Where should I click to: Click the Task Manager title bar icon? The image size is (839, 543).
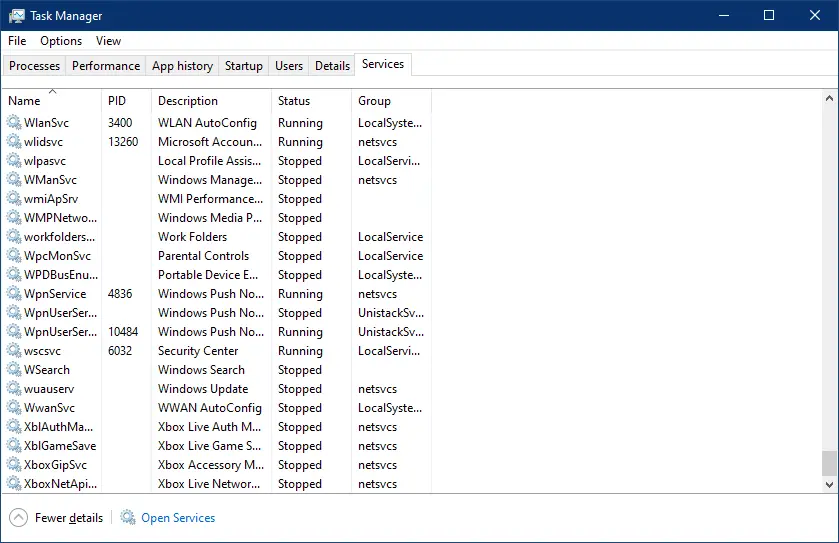pyautogui.click(x=17, y=15)
